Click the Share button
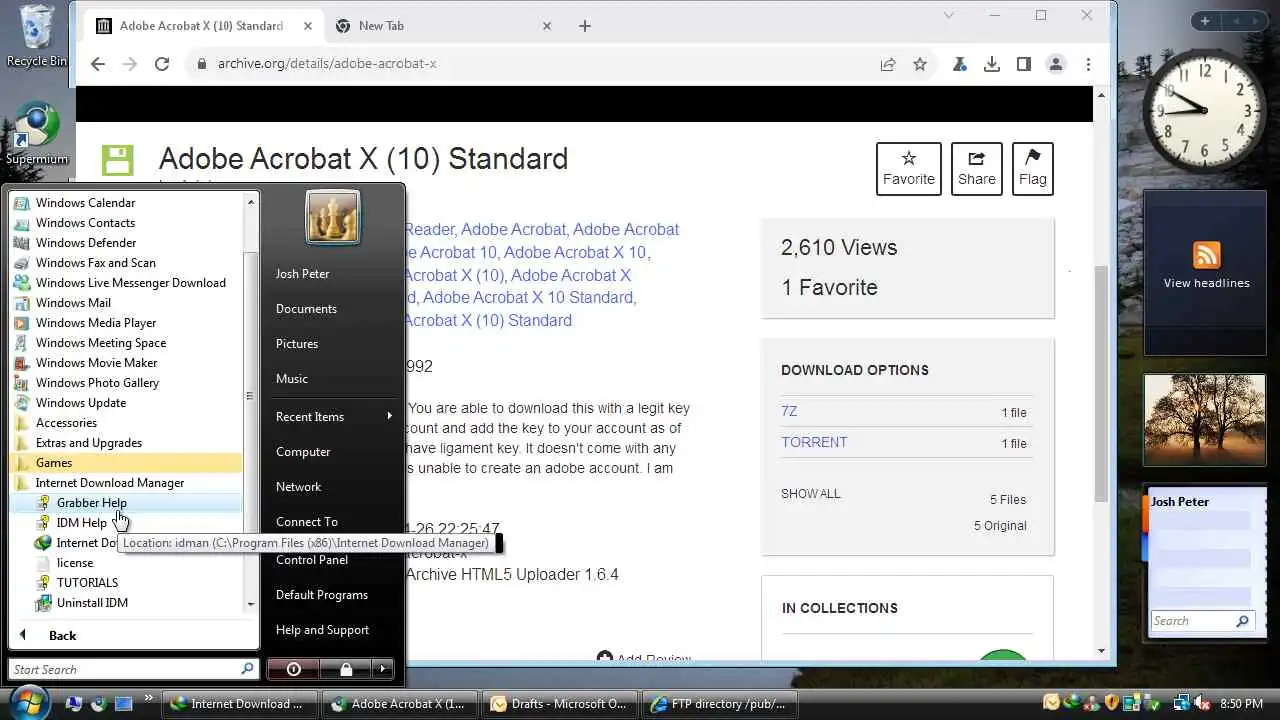Screen dimensions: 1280x720 click(977, 169)
